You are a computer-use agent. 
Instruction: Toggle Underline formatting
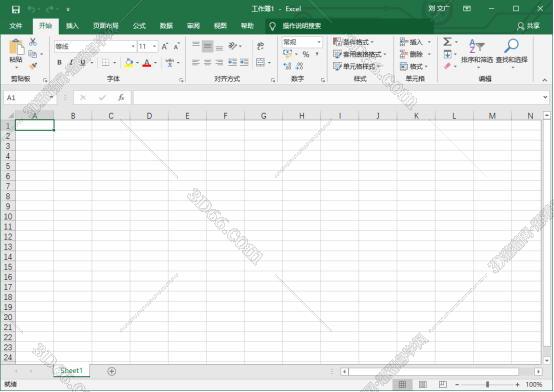click(x=83, y=63)
